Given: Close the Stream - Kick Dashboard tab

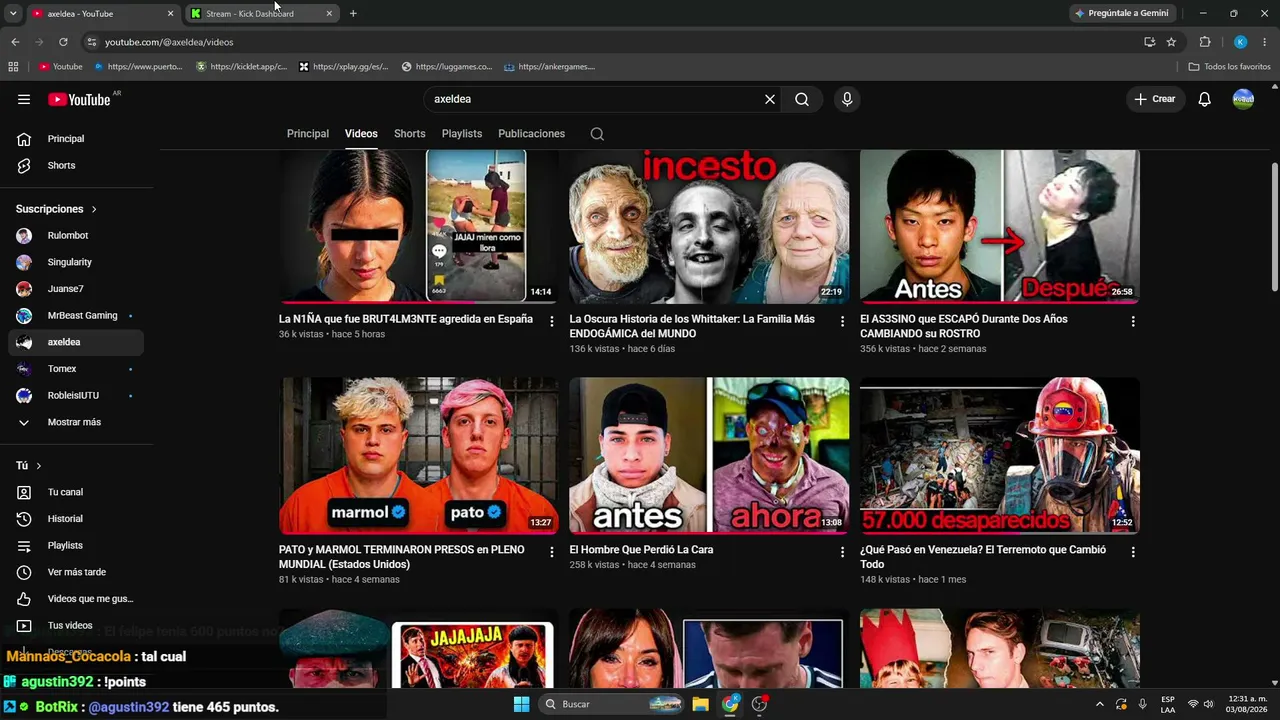Looking at the screenshot, I should coord(329,14).
